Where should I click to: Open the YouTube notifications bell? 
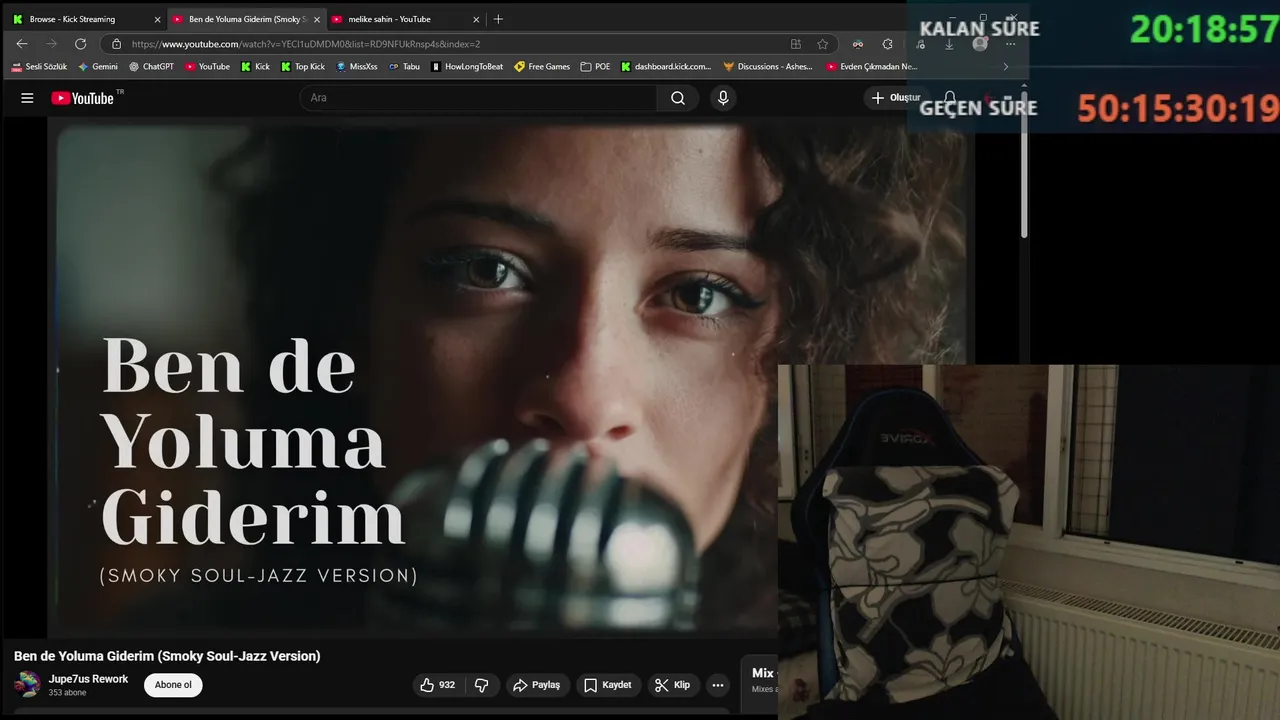[x=950, y=98]
